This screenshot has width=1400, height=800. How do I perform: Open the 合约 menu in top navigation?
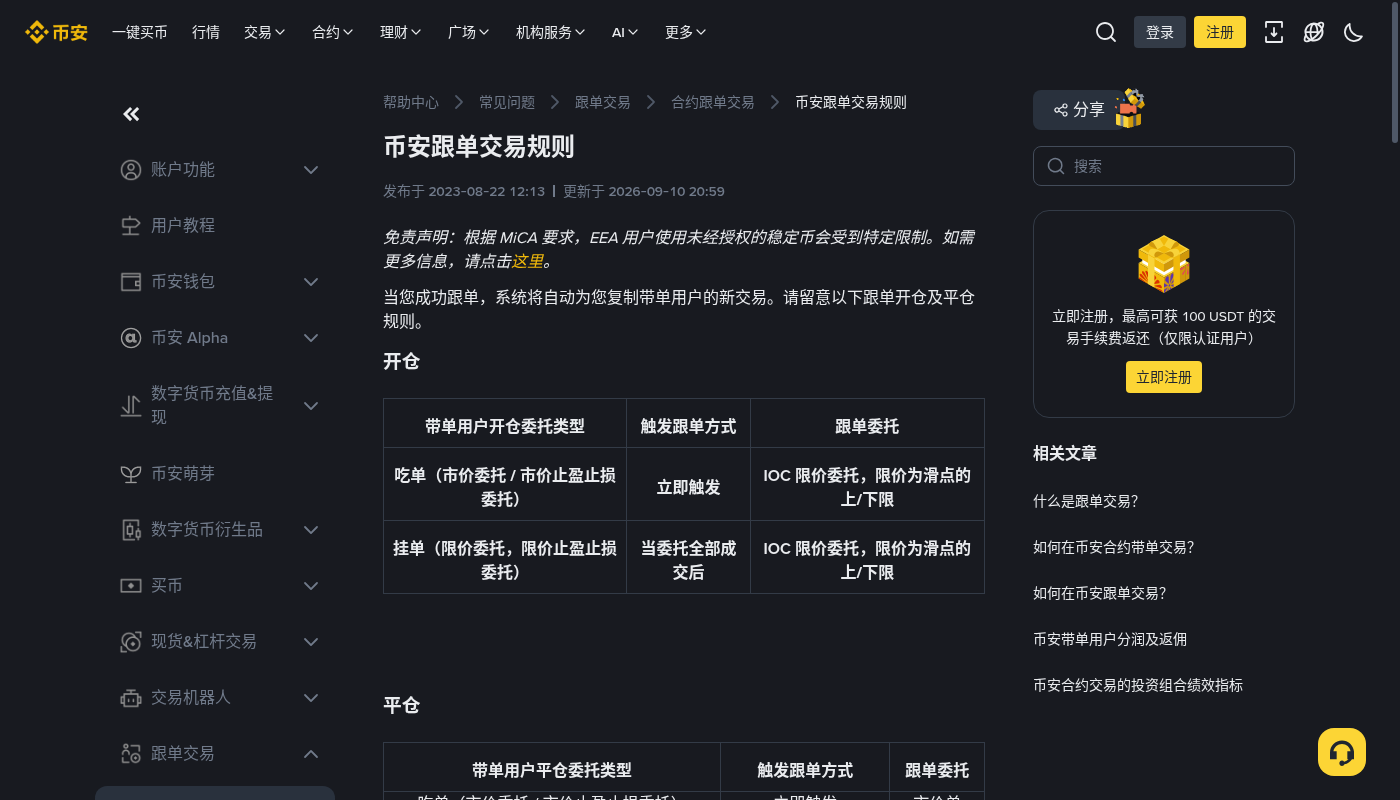point(333,32)
